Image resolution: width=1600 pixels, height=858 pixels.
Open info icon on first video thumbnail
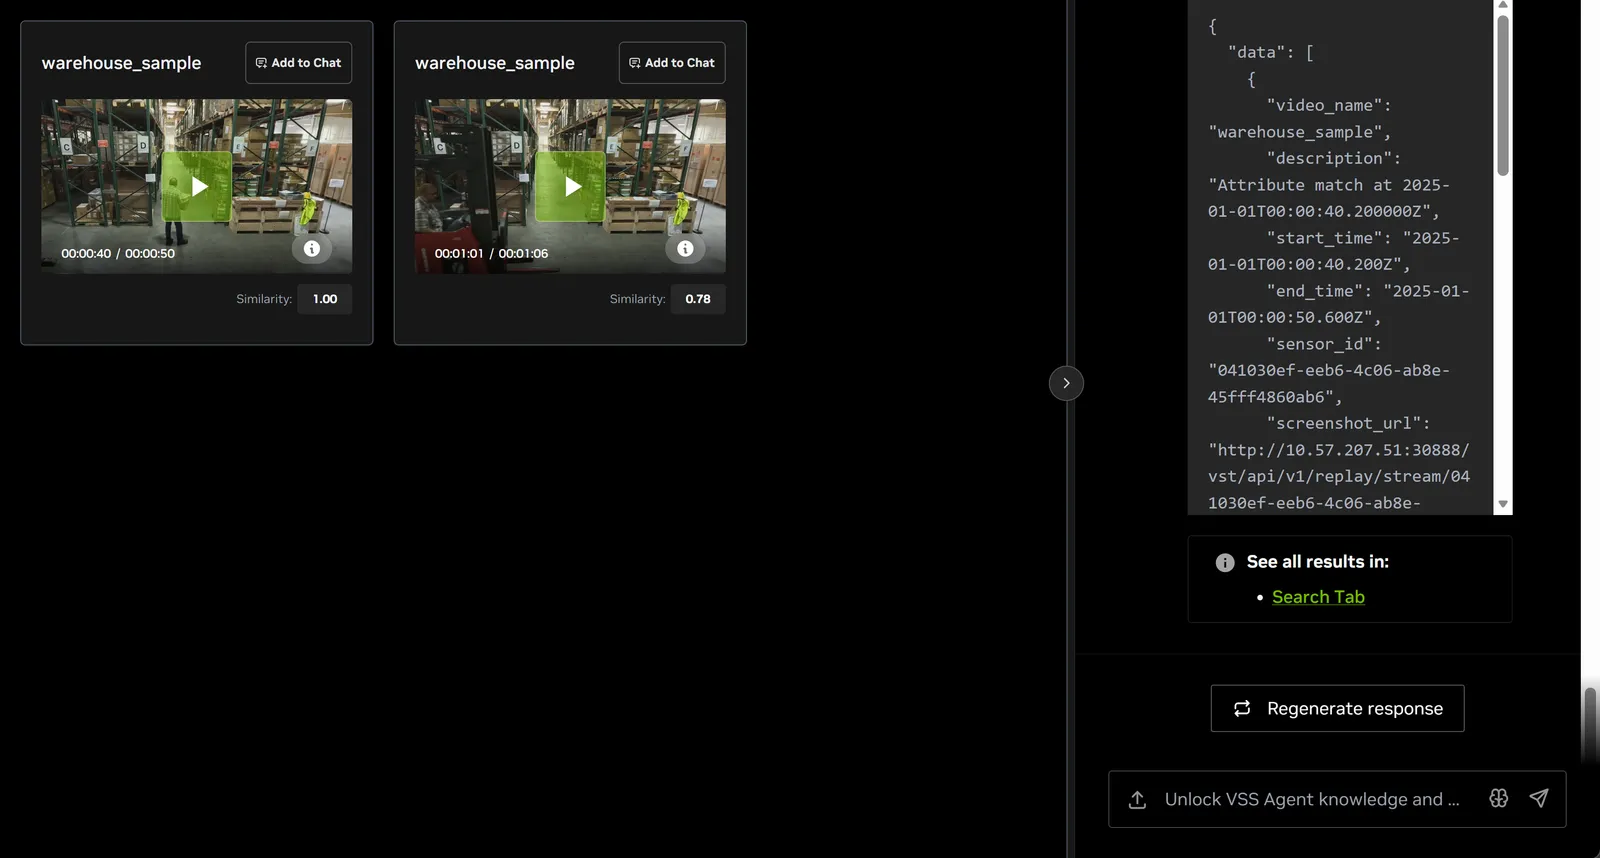[x=312, y=249]
